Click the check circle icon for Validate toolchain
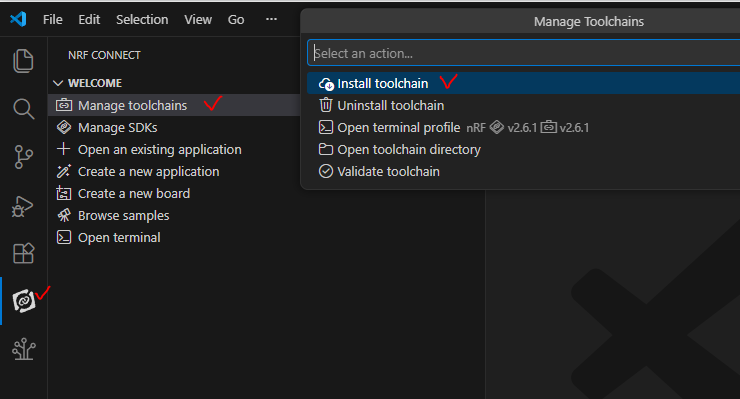Viewport: 740px width, 399px height. pos(326,171)
